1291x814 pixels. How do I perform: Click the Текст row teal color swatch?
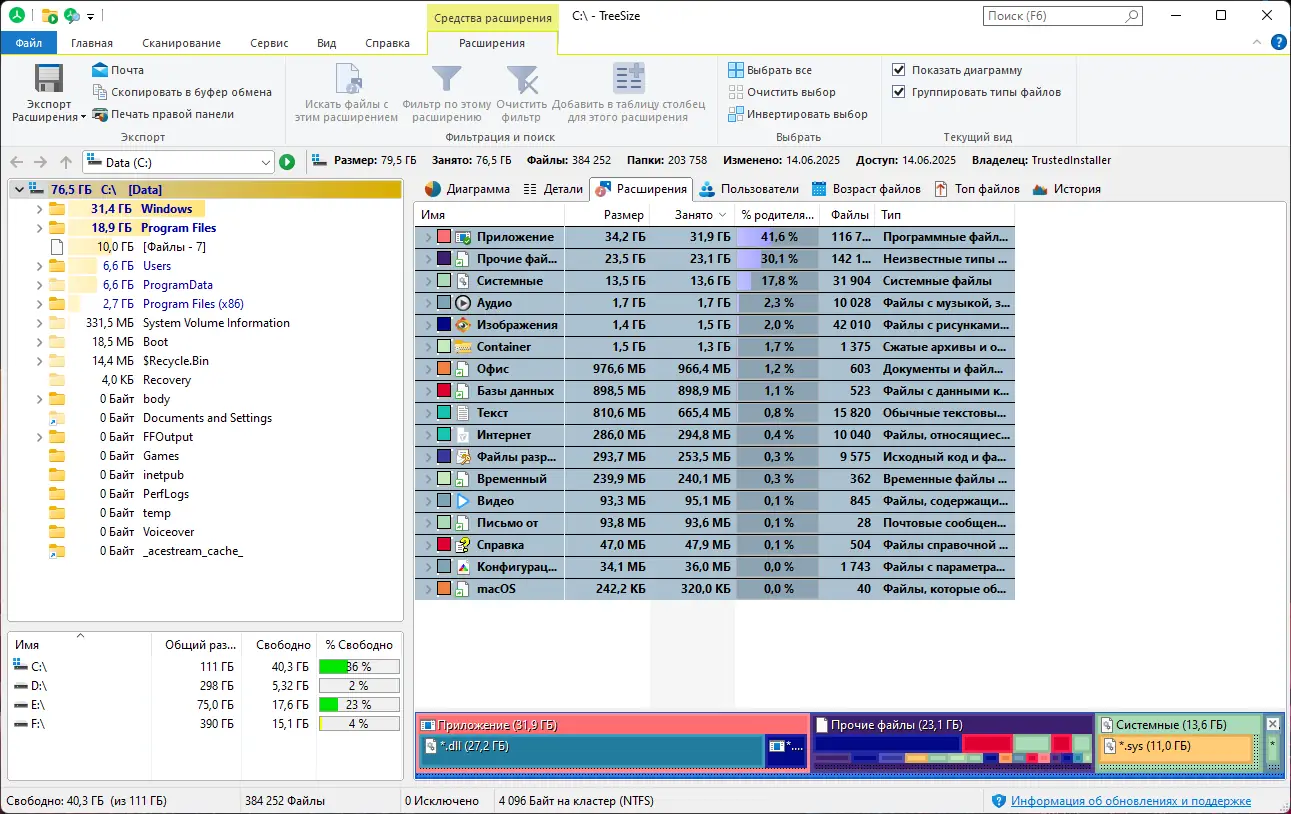[x=444, y=413]
